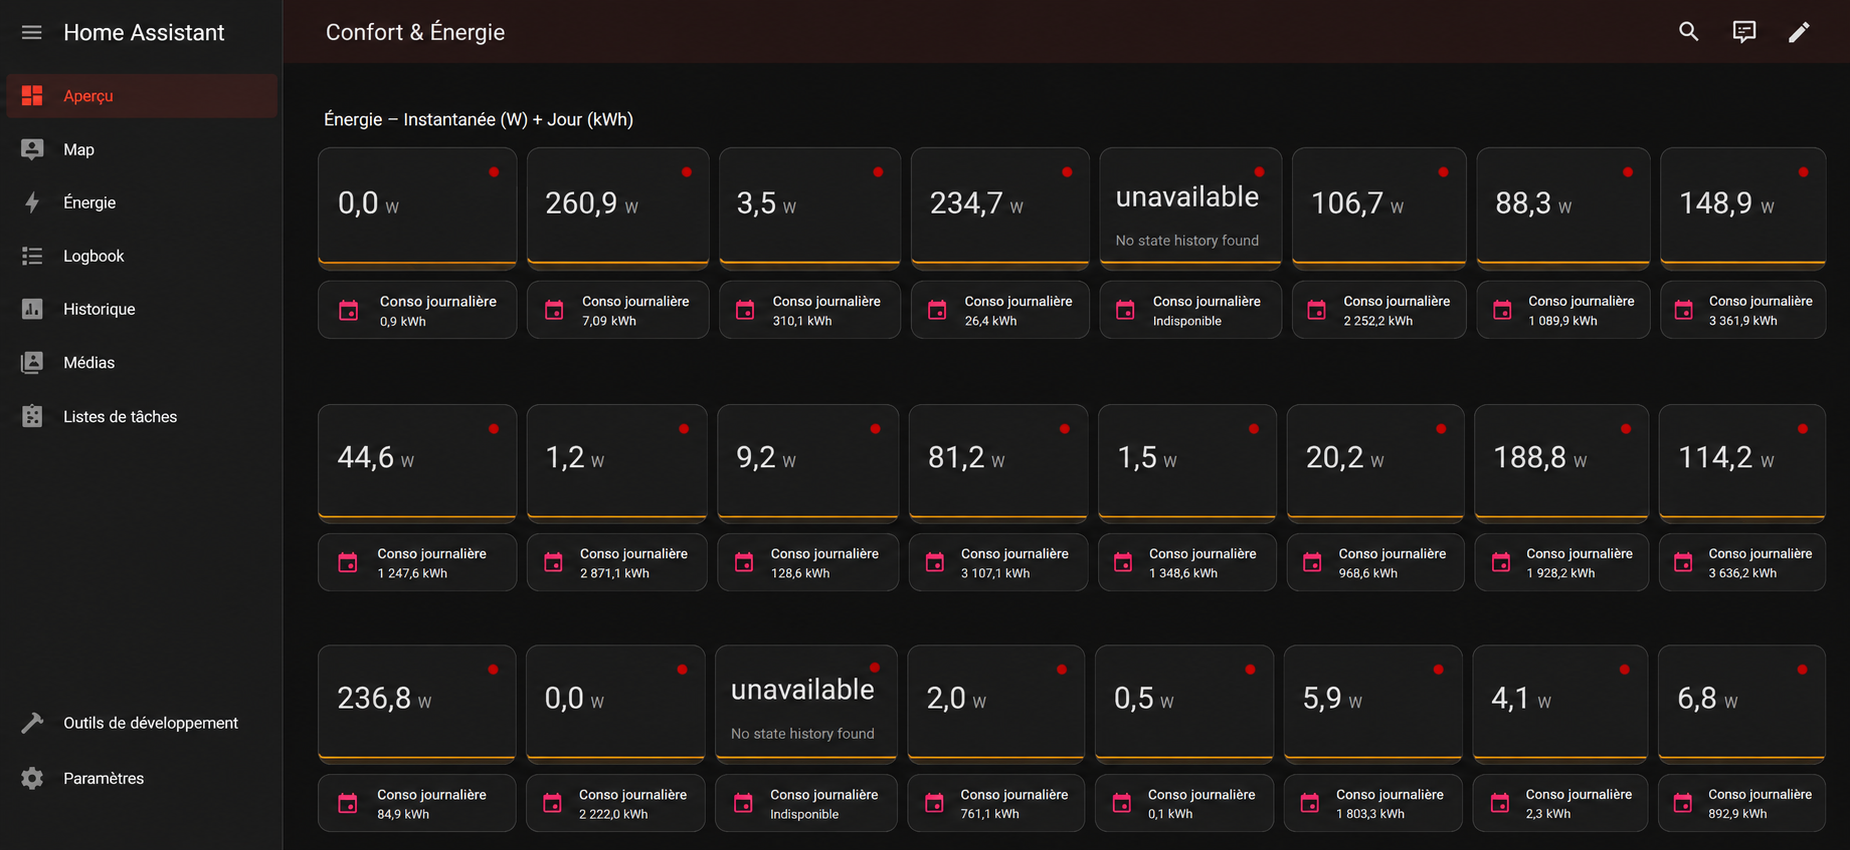This screenshot has height=850, width=1850.
Task: Open the assistant chat icon
Action: click(x=1744, y=32)
